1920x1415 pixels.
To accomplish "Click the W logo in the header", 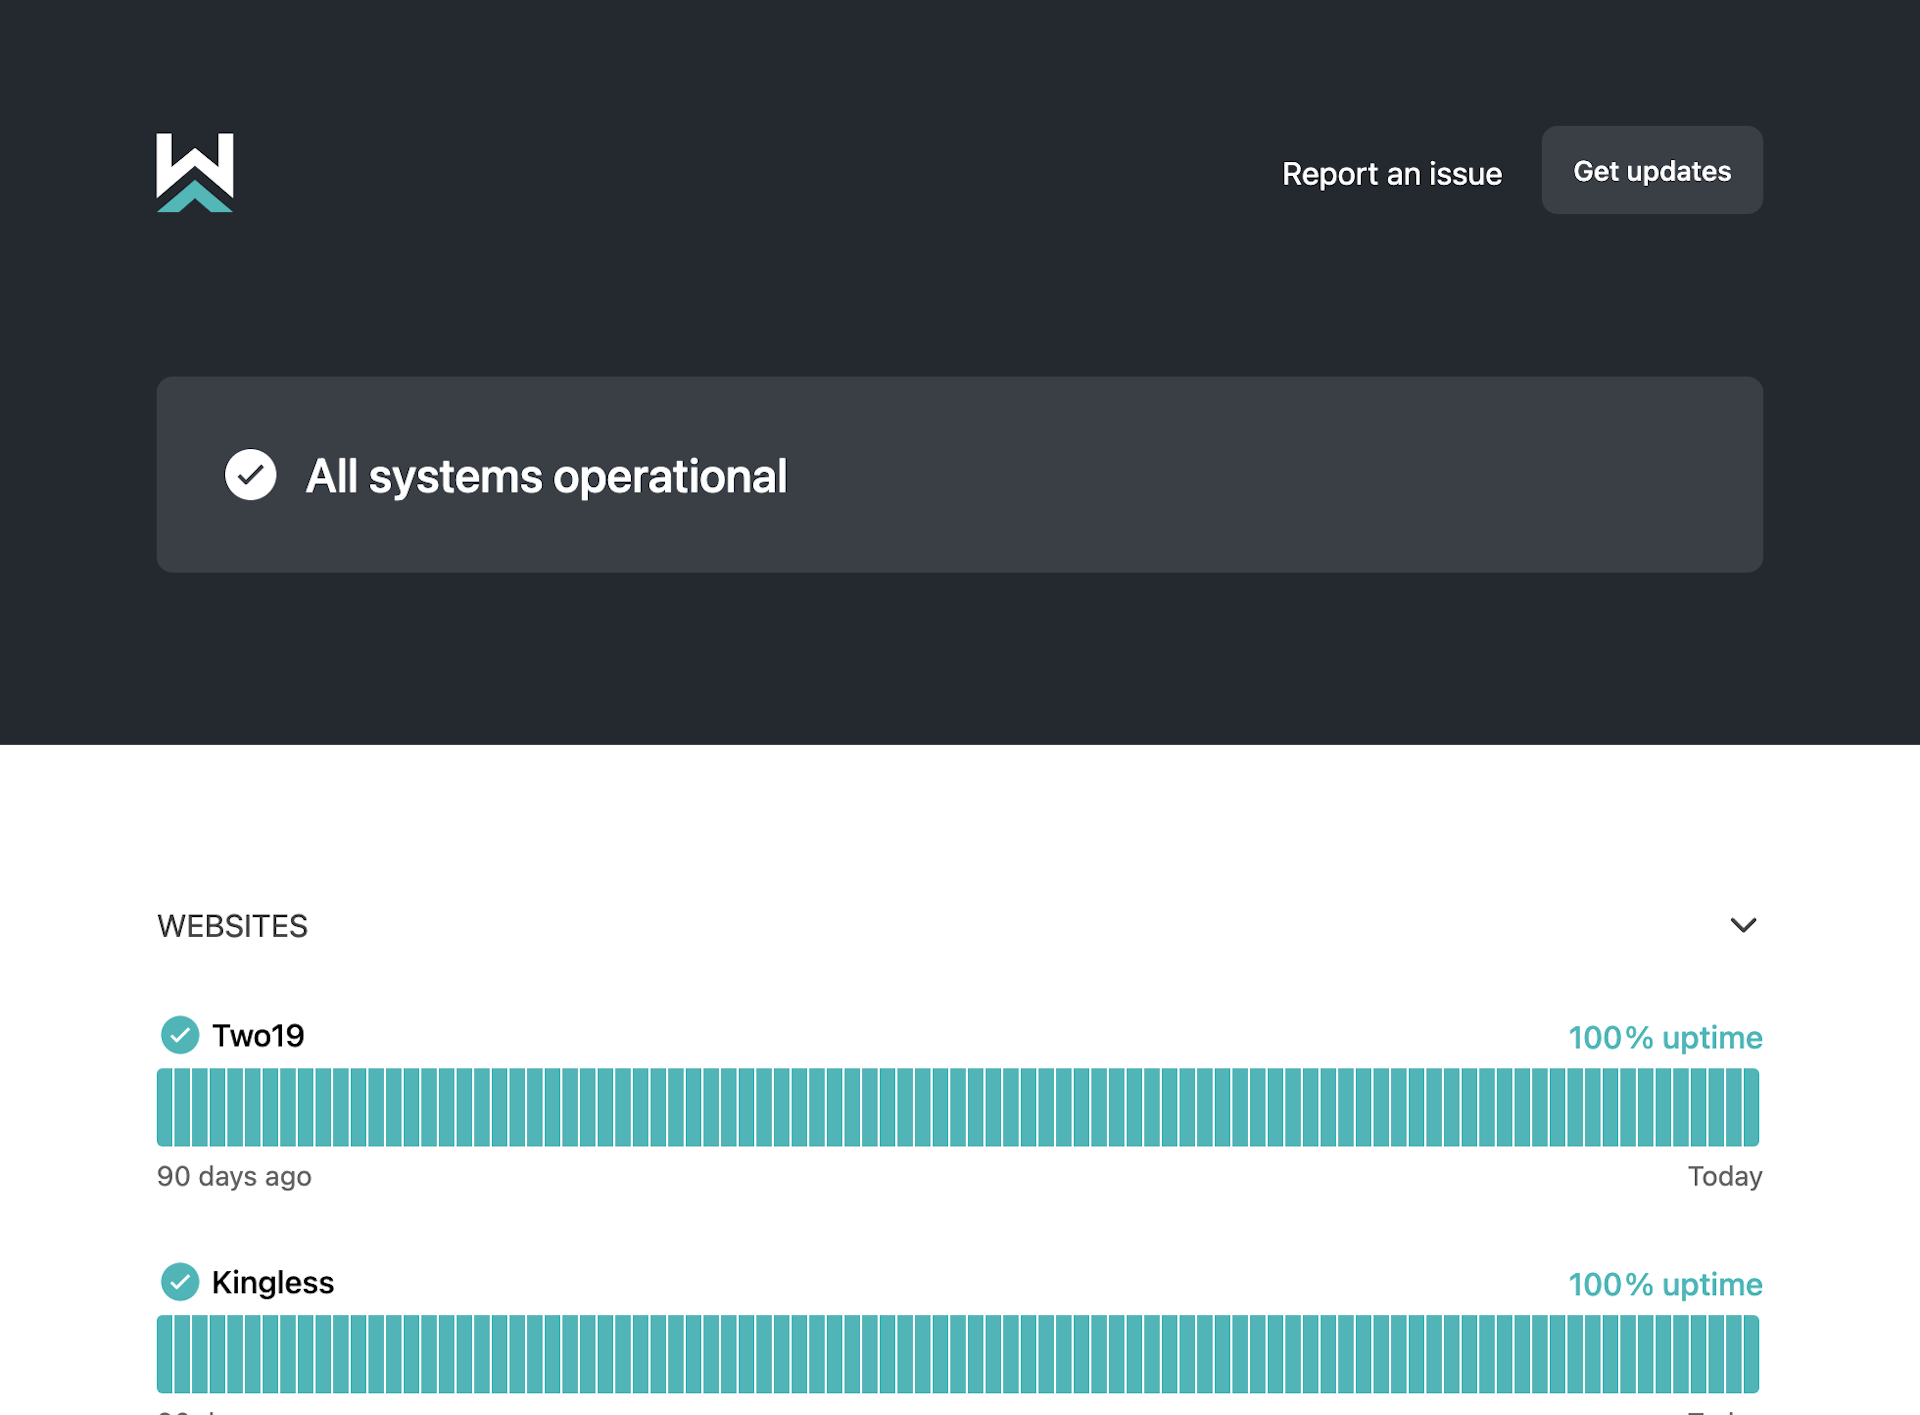I will 195,172.
